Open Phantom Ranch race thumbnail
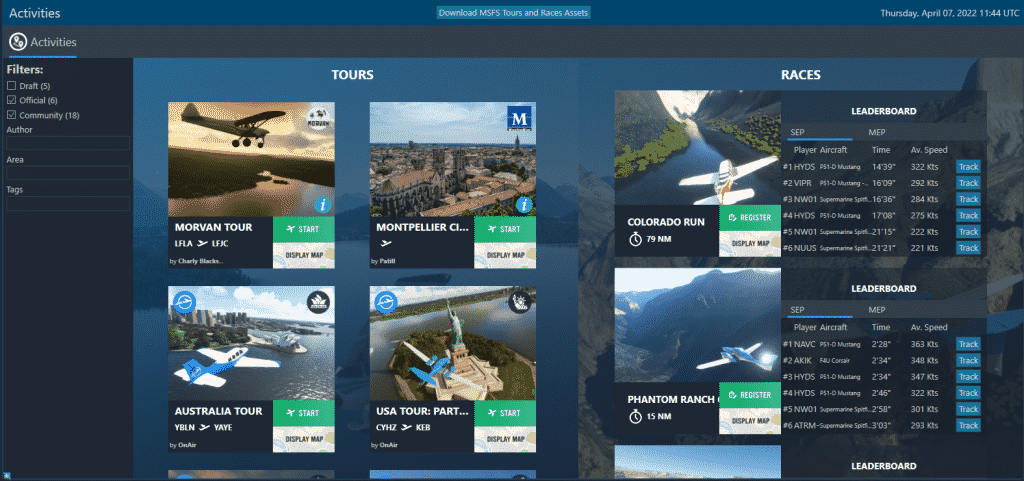Screen dimensions: 1024x481 click(697, 326)
